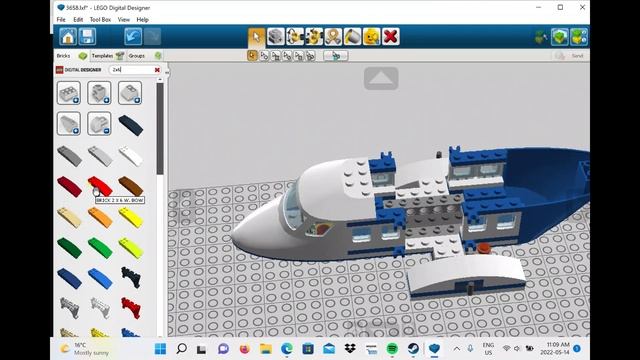Pick the Hinge tool

295,37
